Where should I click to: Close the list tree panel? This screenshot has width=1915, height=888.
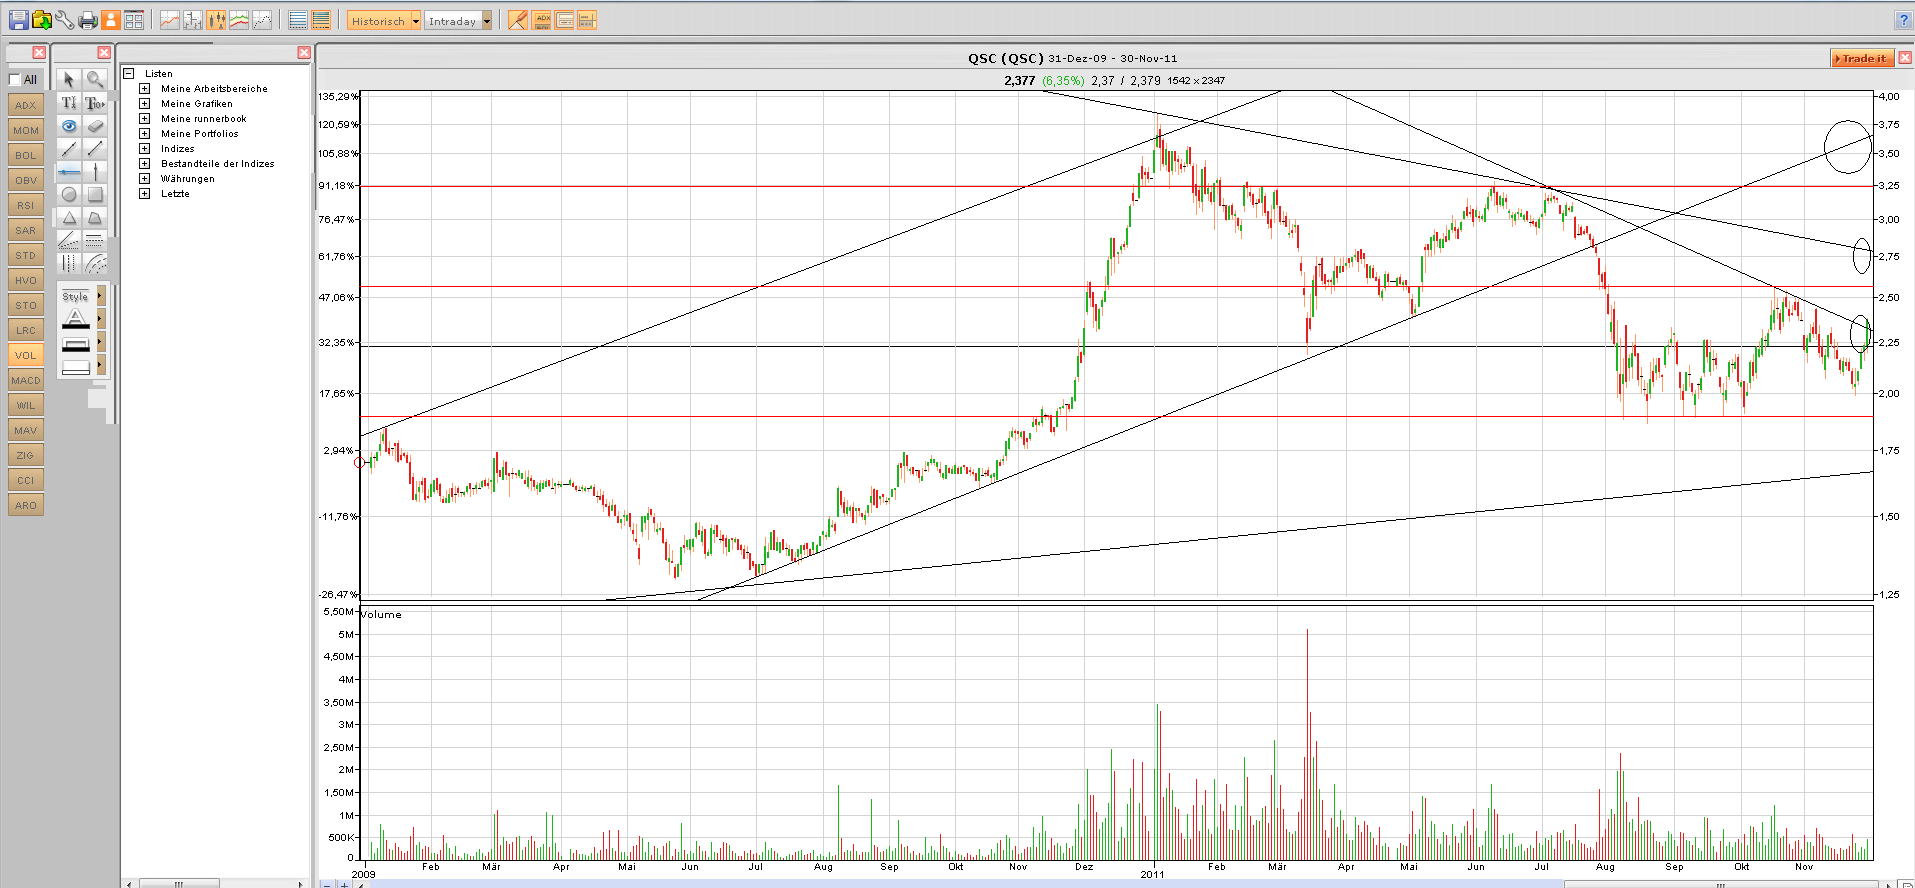pos(304,52)
